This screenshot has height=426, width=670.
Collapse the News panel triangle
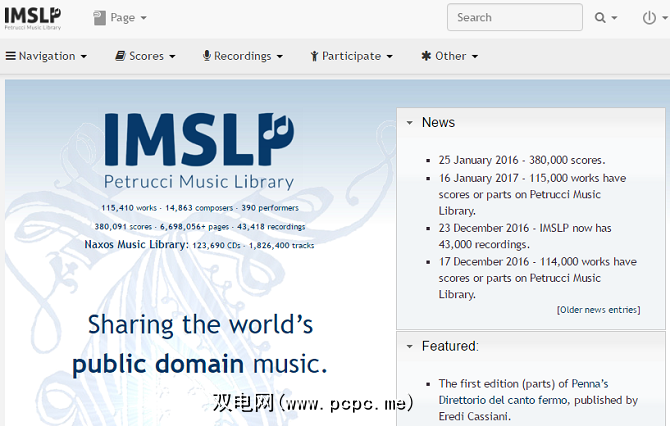tap(409, 123)
